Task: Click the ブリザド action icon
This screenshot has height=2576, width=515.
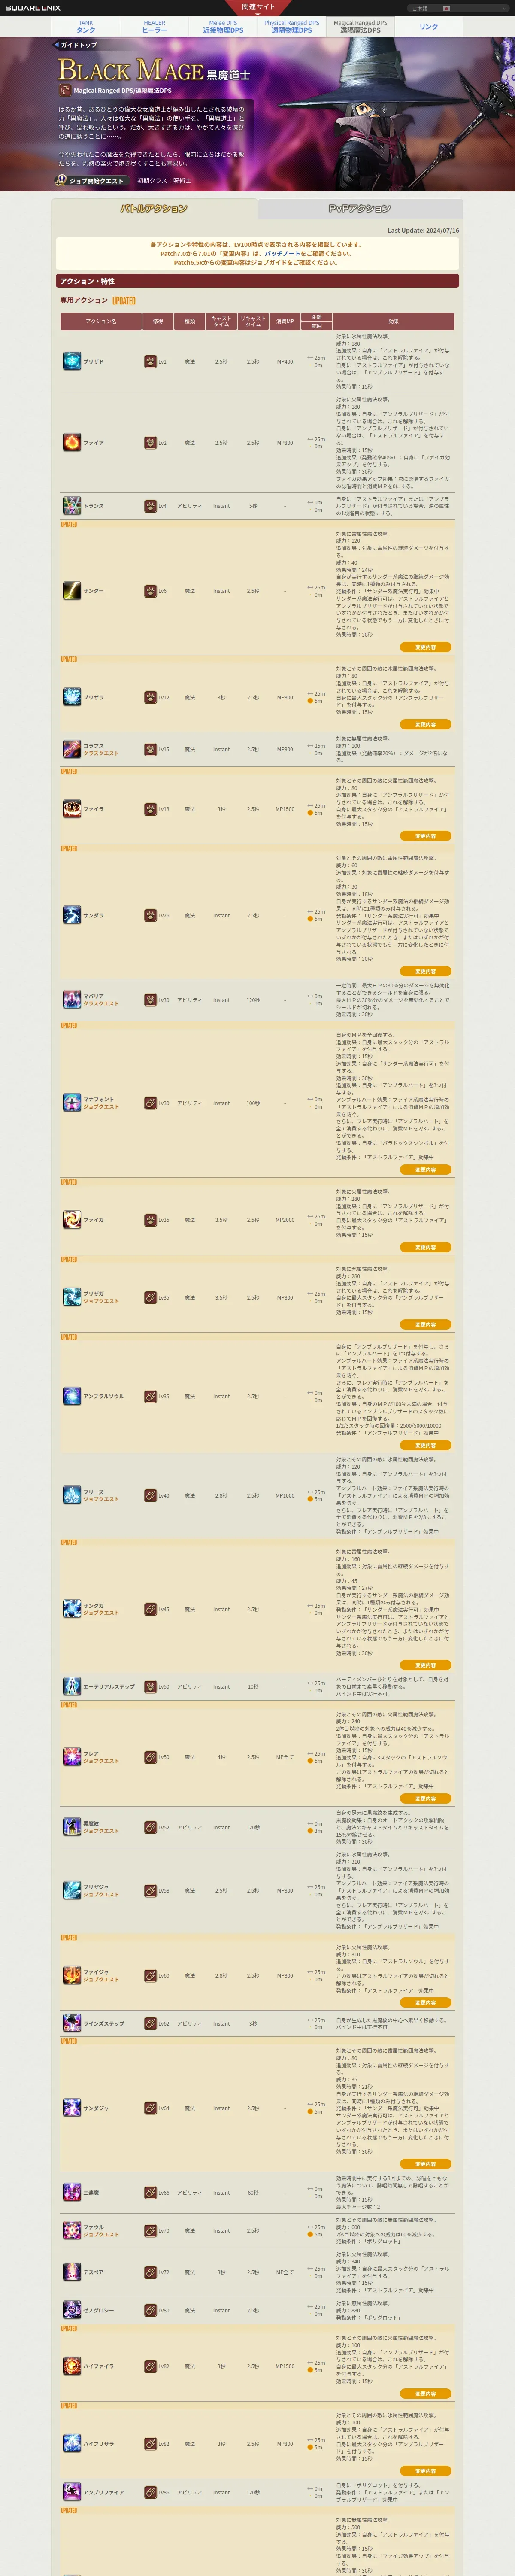Action: [x=72, y=361]
